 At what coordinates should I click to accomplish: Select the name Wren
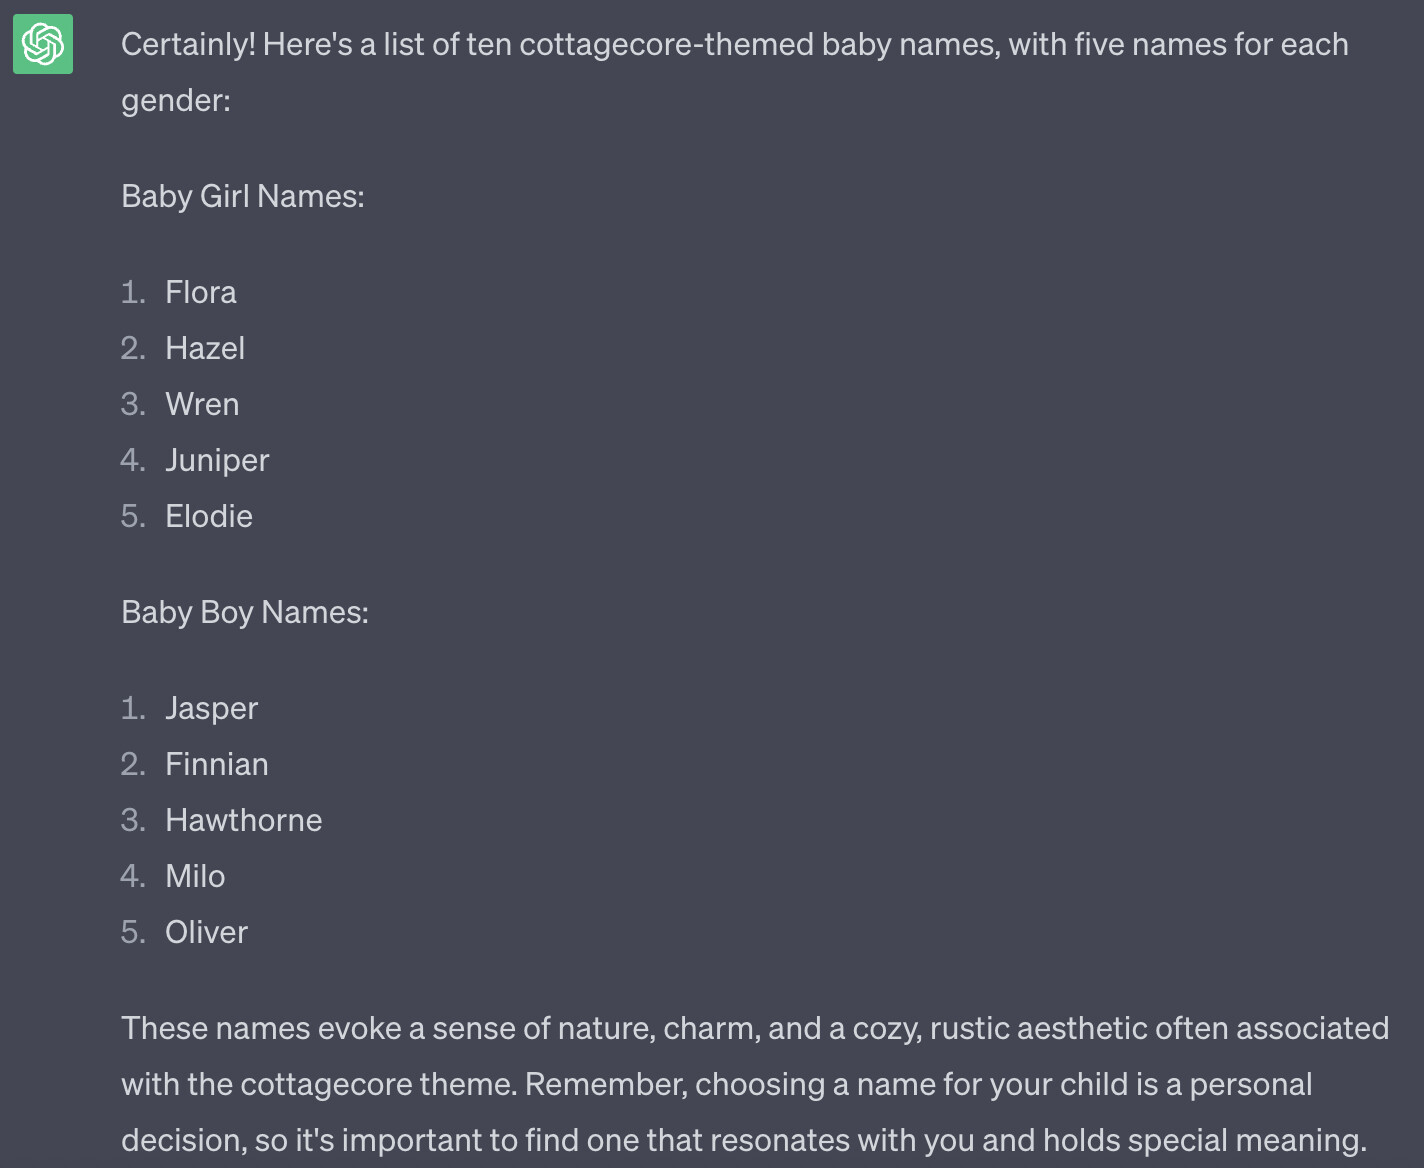click(202, 404)
